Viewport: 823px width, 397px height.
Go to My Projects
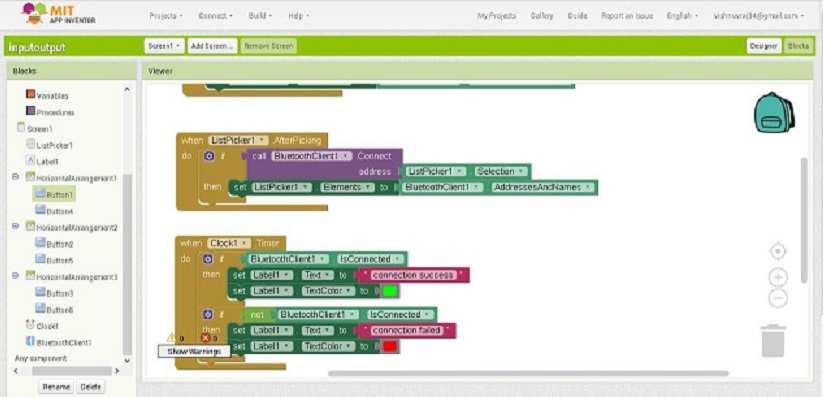tap(496, 16)
